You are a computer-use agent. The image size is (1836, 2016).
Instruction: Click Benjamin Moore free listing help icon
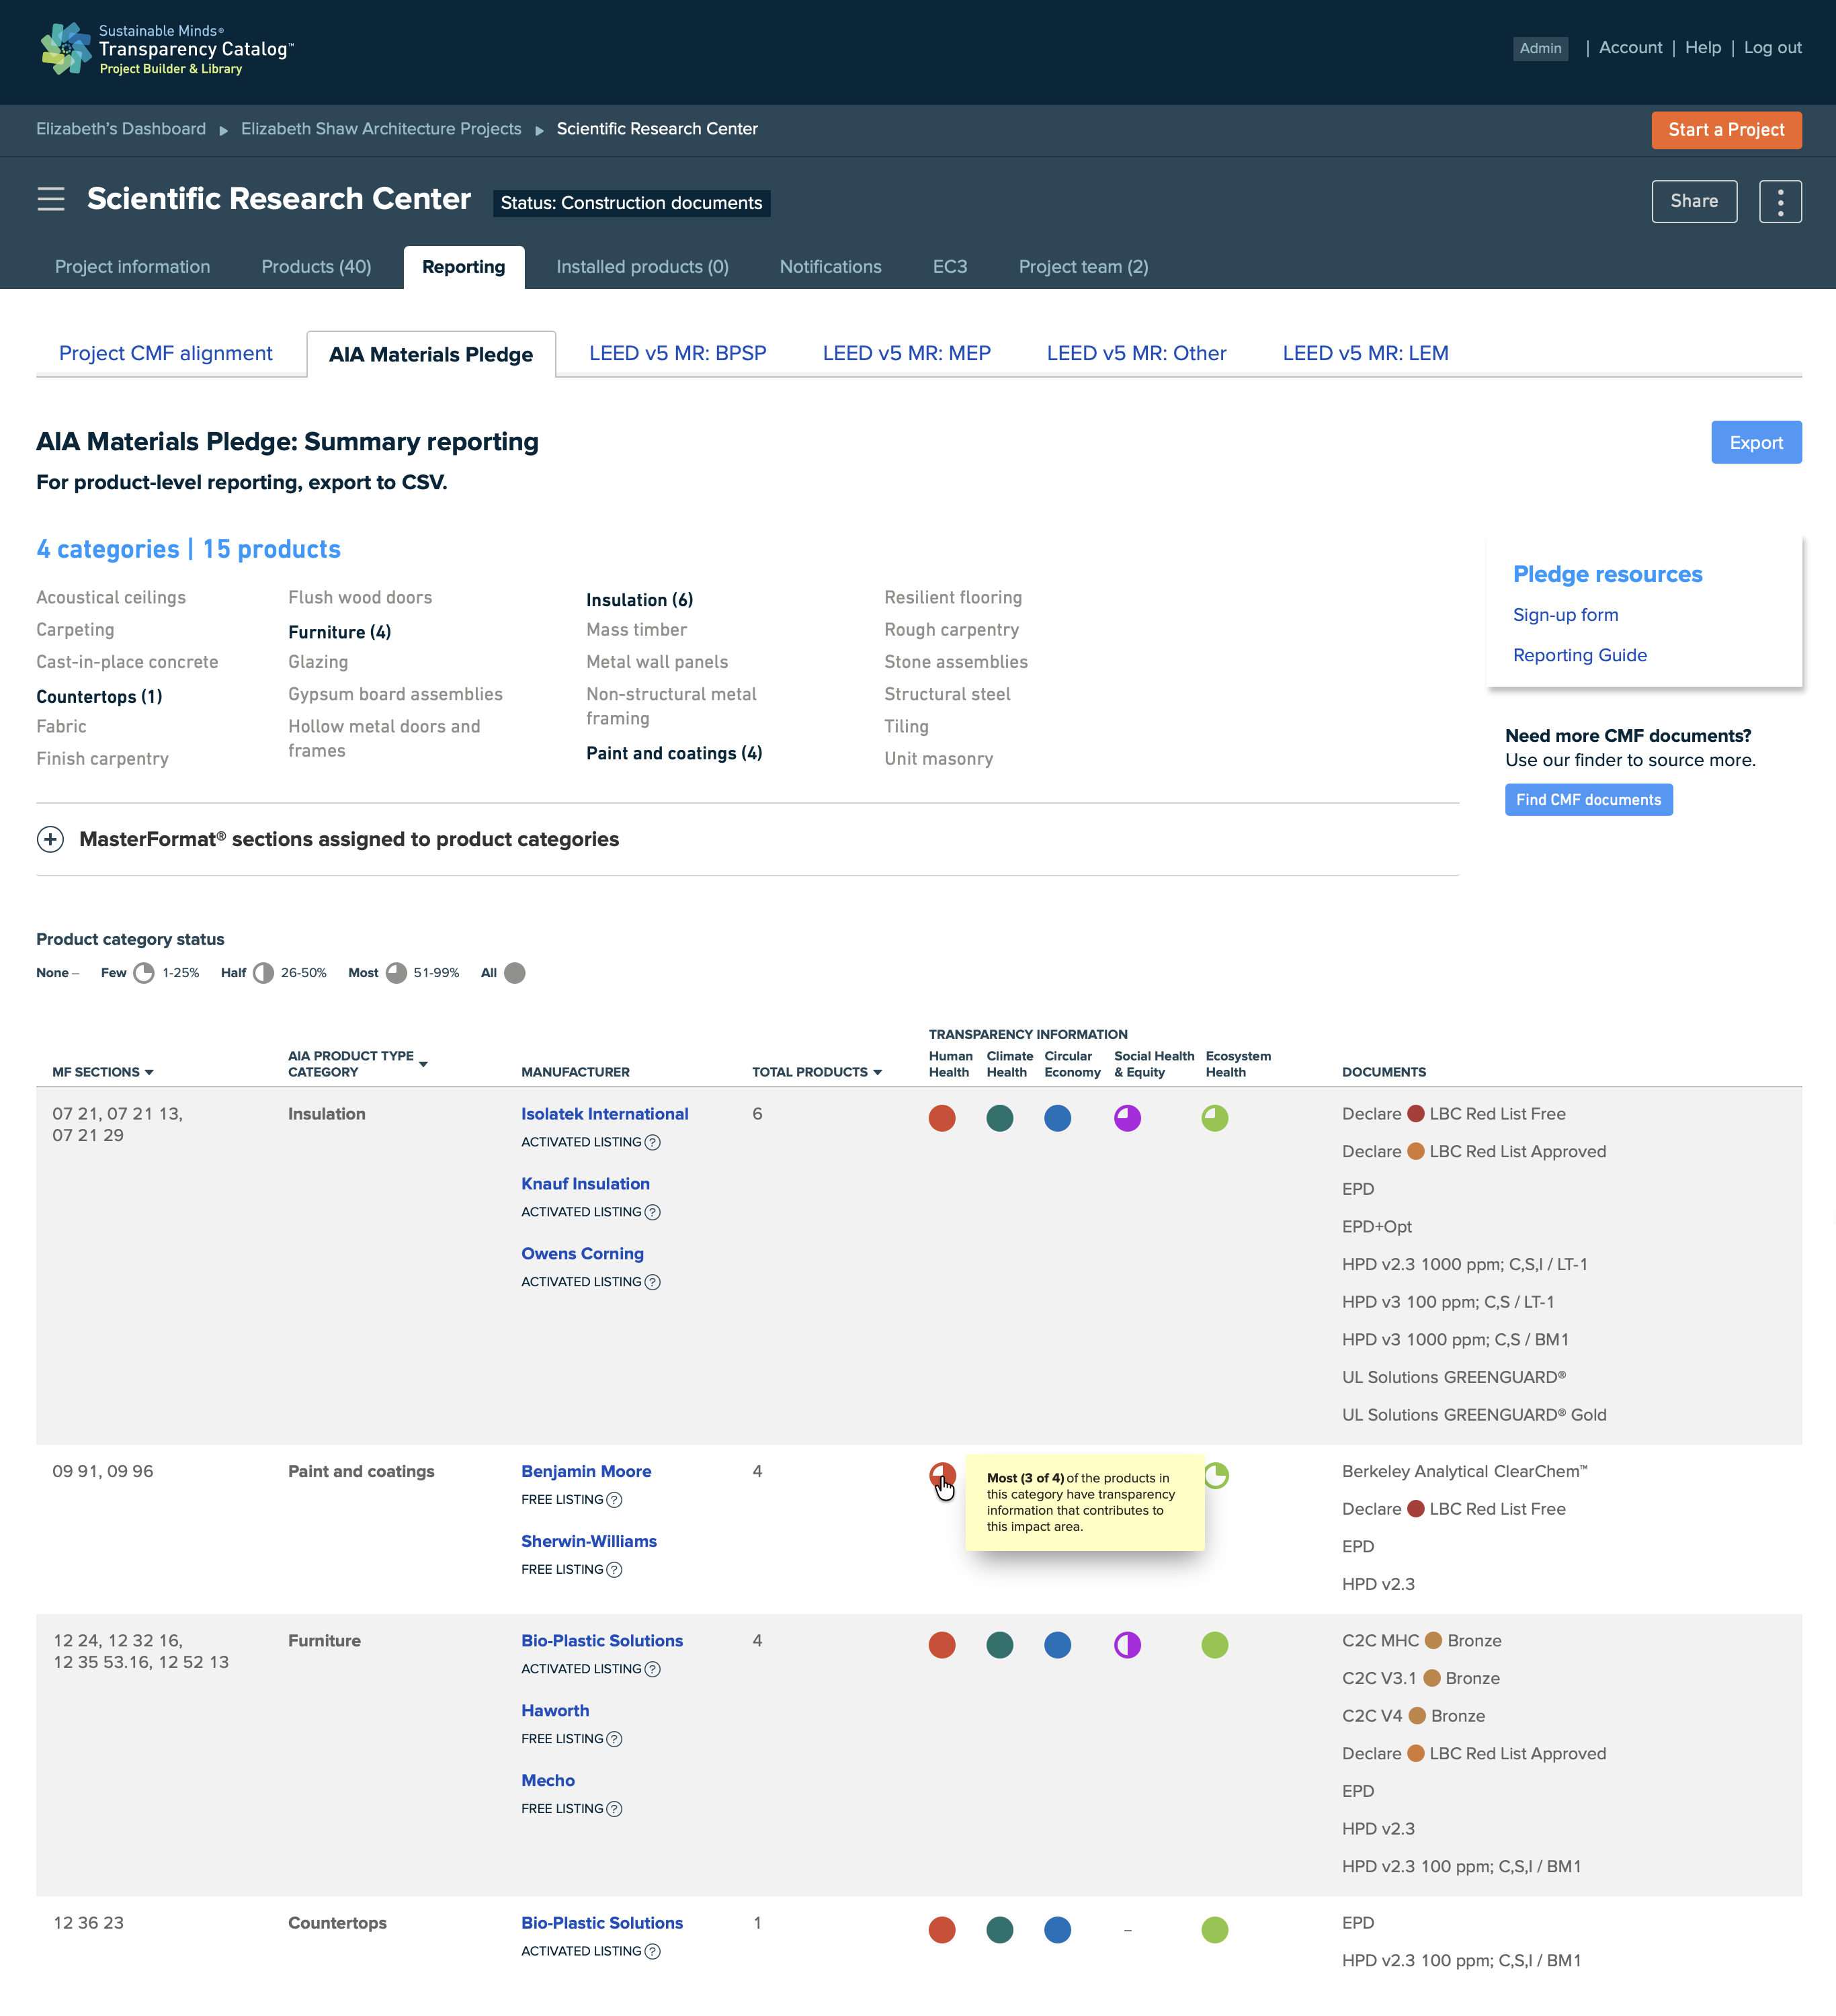click(614, 1500)
